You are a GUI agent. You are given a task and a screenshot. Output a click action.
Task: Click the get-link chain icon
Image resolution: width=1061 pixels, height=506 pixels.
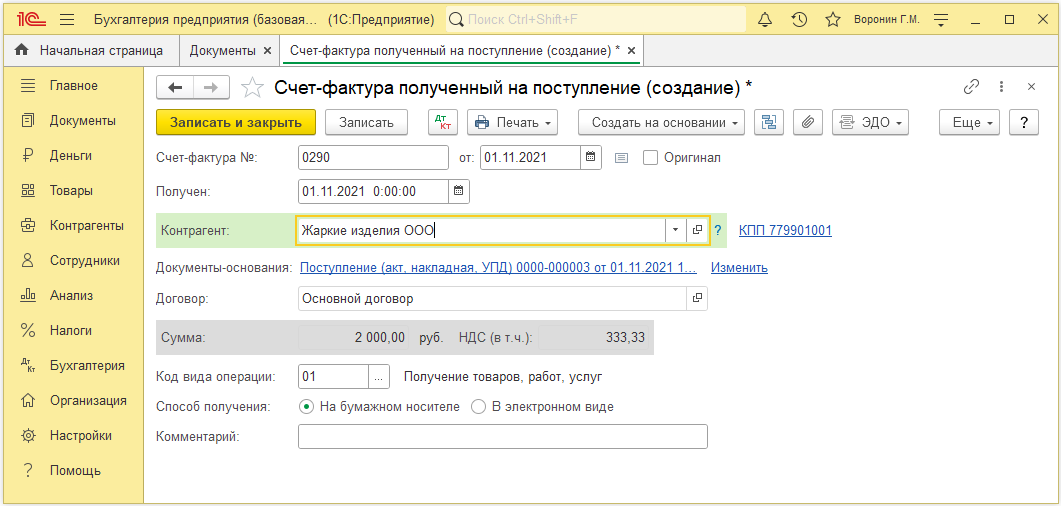(971, 87)
